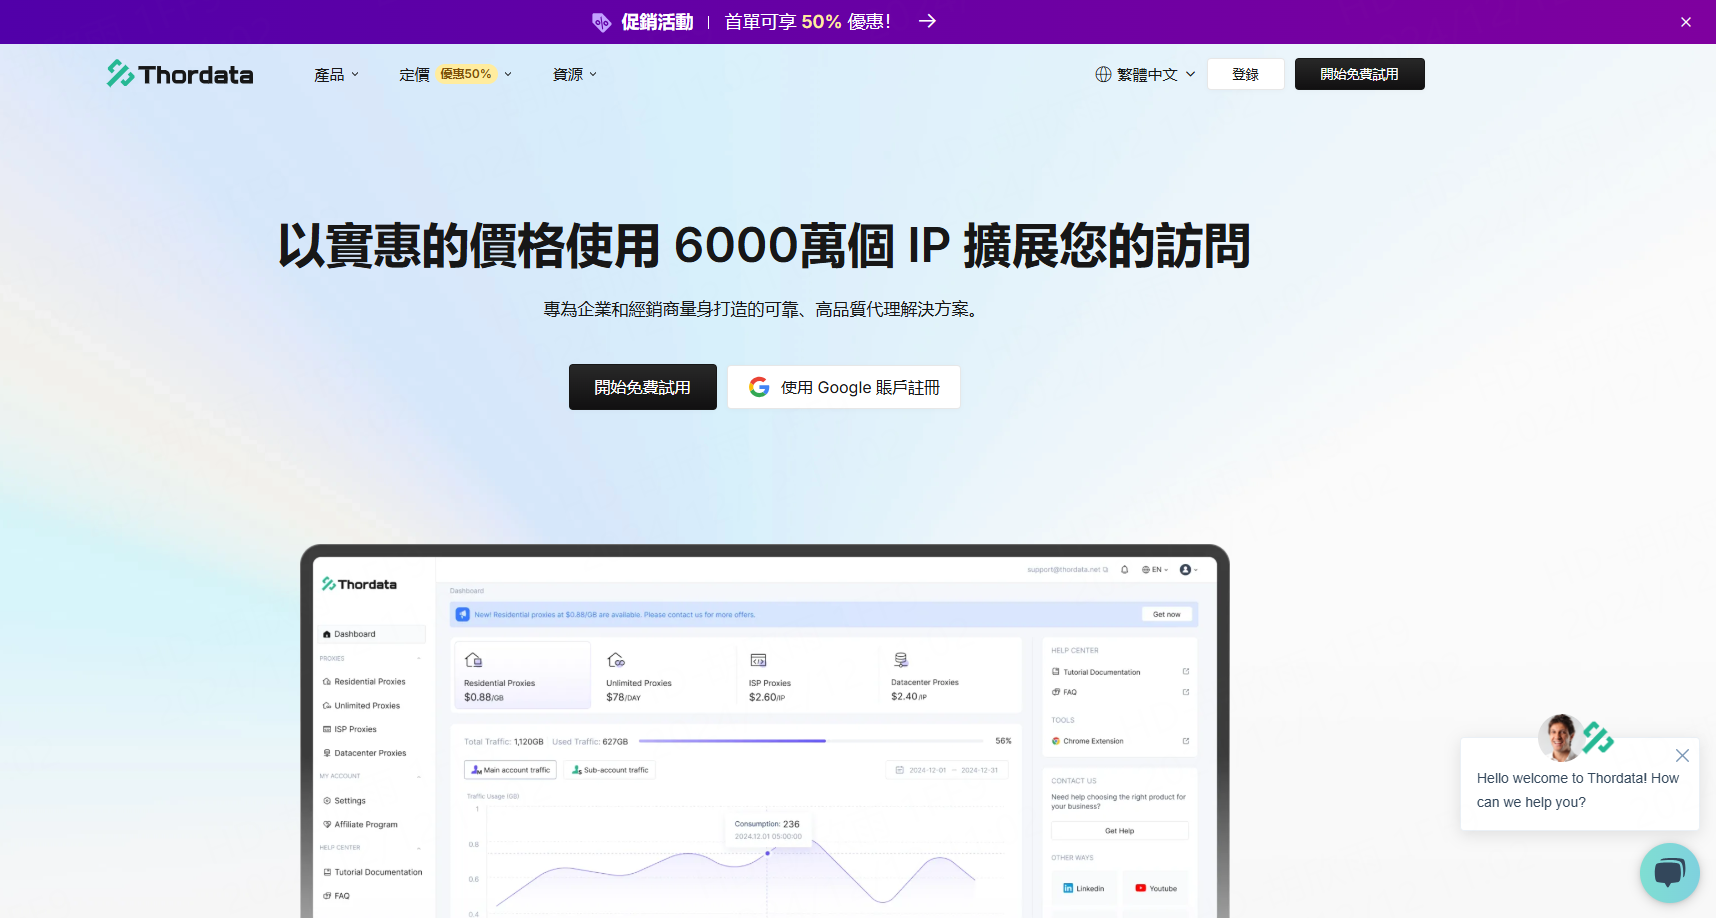This screenshot has height=918, width=1716.
Task: Close the chat welcome popup
Action: (x=1682, y=756)
